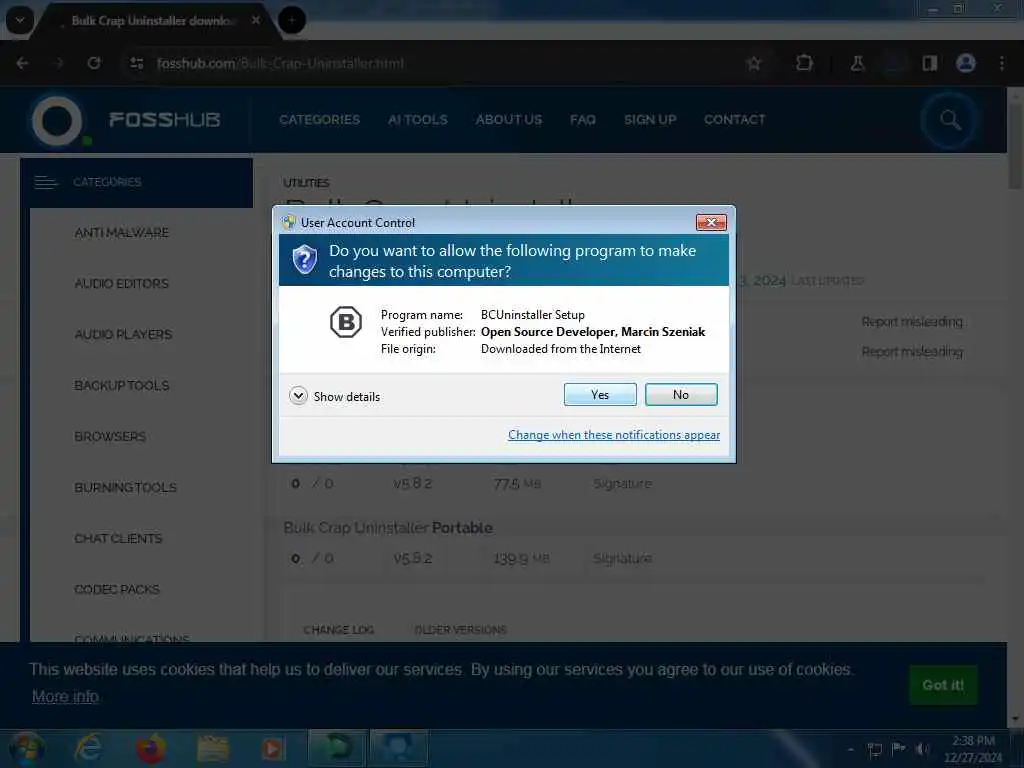The image size is (1024, 768).
Task: Open SIGN UP navigation item
Action: pyautogui.click(x=650, y=120)
